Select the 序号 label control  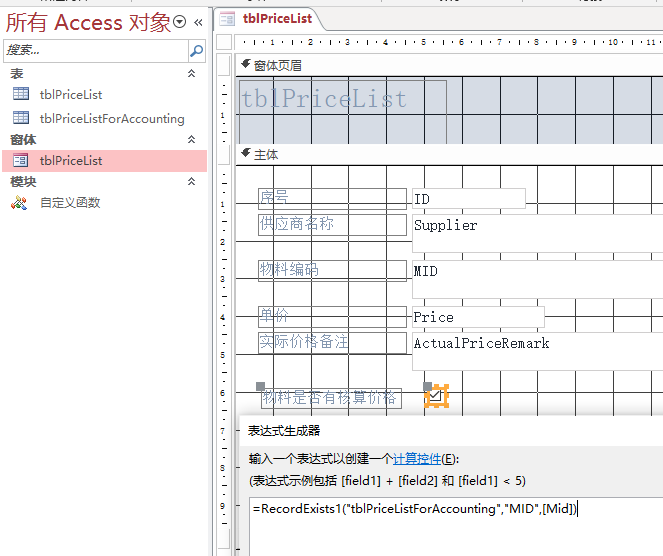click(332, 199)
